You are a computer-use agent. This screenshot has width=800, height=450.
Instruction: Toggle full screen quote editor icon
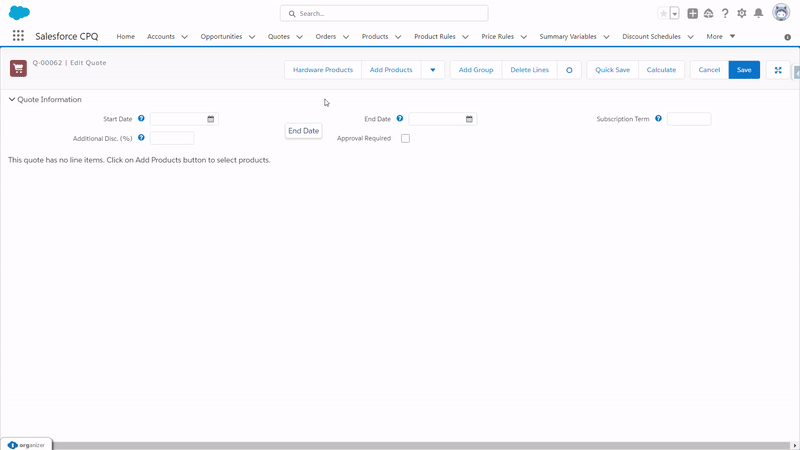(x=778, y=70)
